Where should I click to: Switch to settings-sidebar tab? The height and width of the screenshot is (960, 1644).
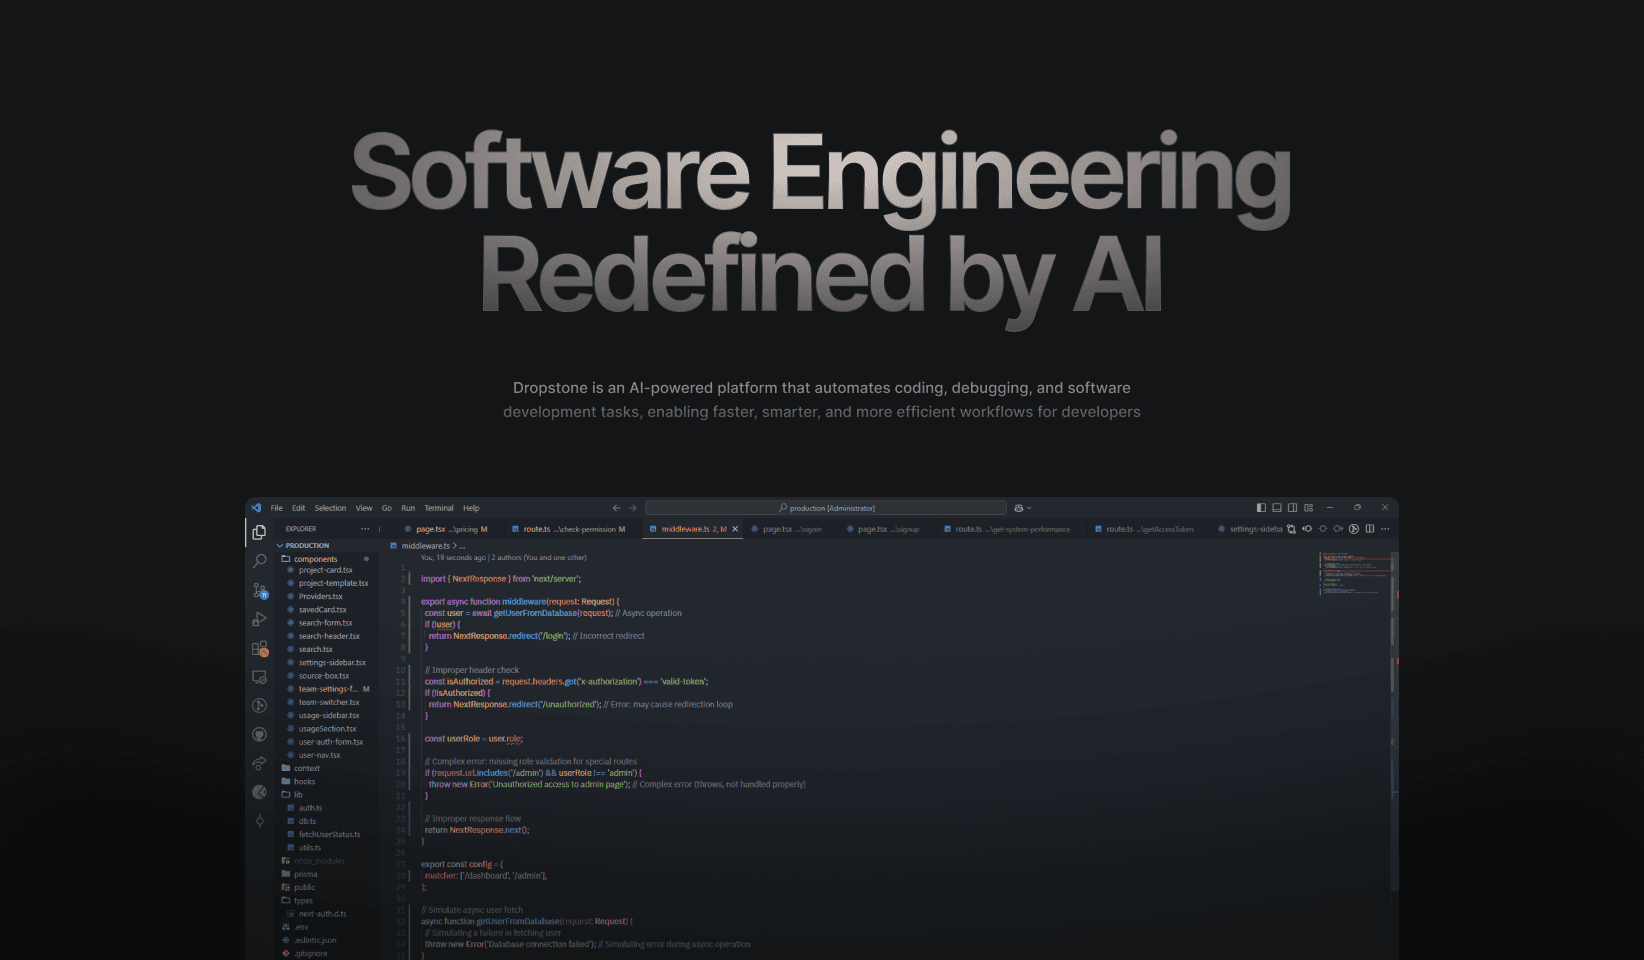coord(1250,529)
